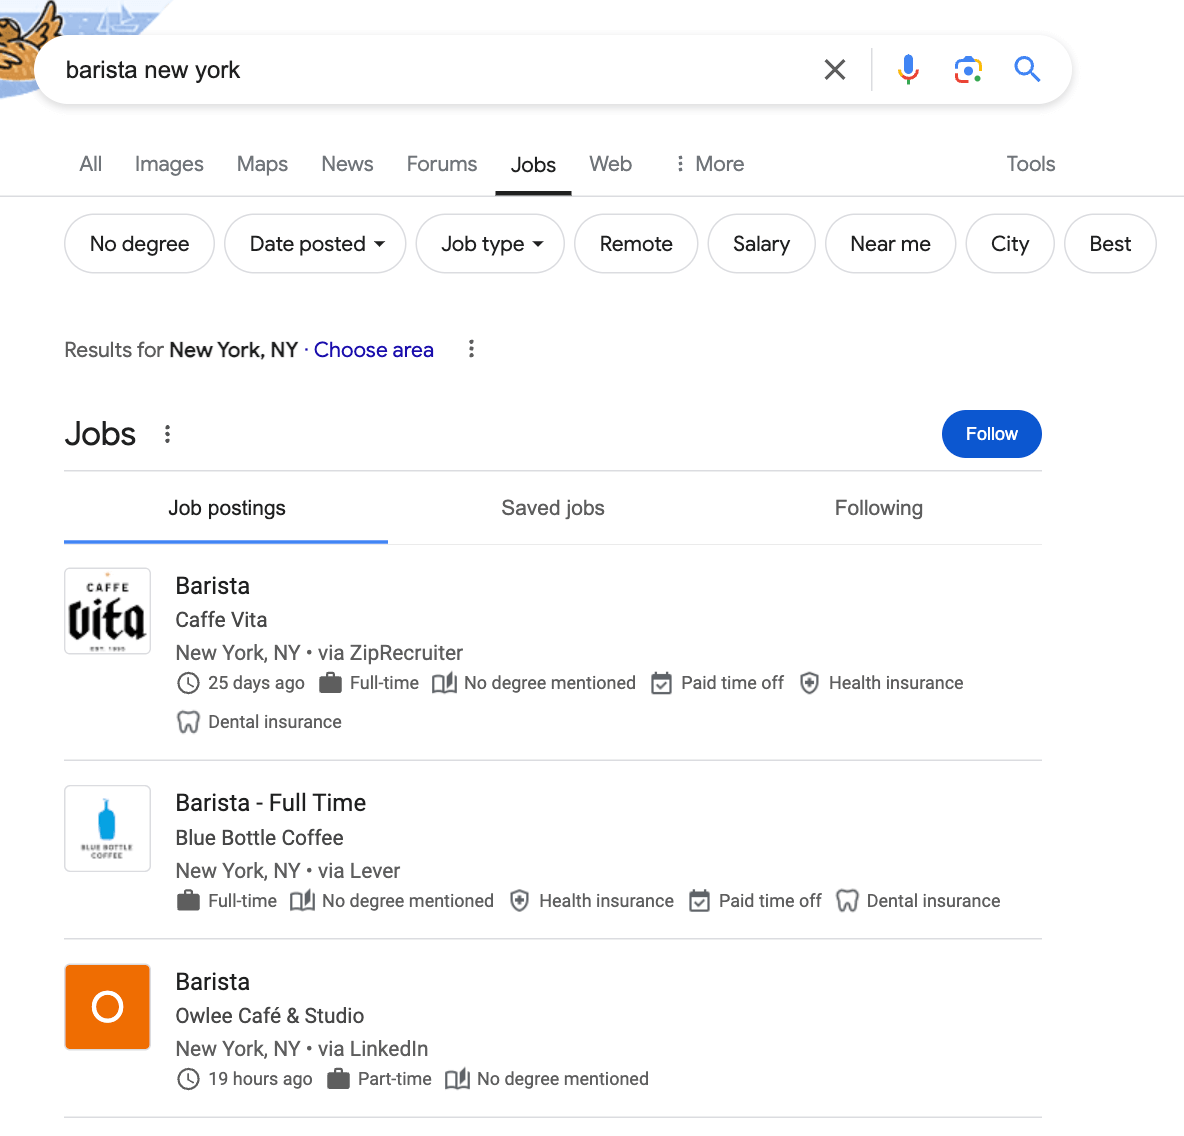Expand the Job type dropdown
The height and width of the screenshot is (1136, 1184).
click(x=490, y=244)
